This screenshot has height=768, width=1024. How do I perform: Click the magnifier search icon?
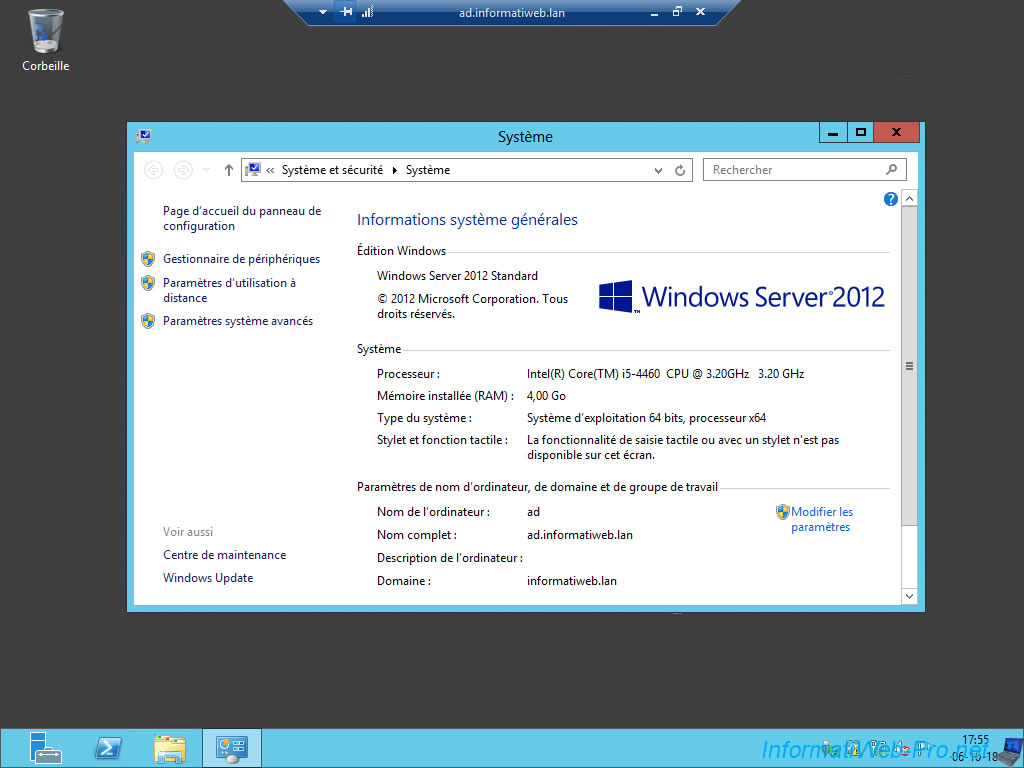[891, 170]
